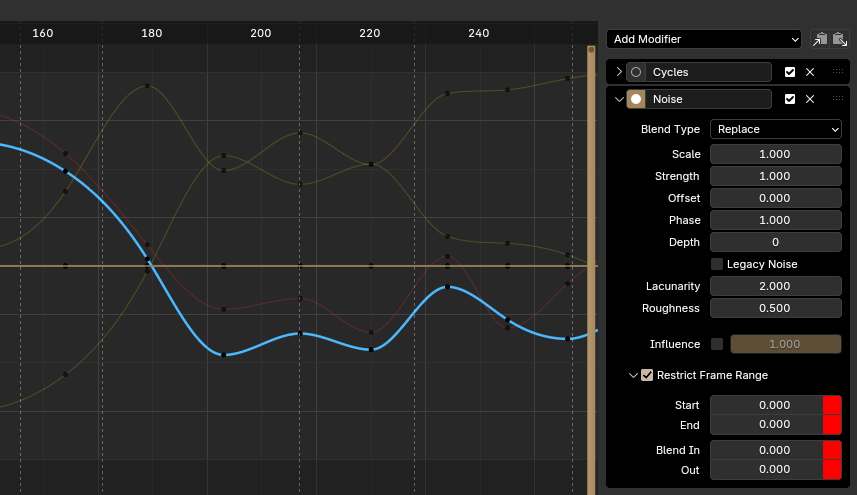Select the Noise modifier name field
Image resolution: width=857 pixels, height=495 pixels.
pos(708,99)
